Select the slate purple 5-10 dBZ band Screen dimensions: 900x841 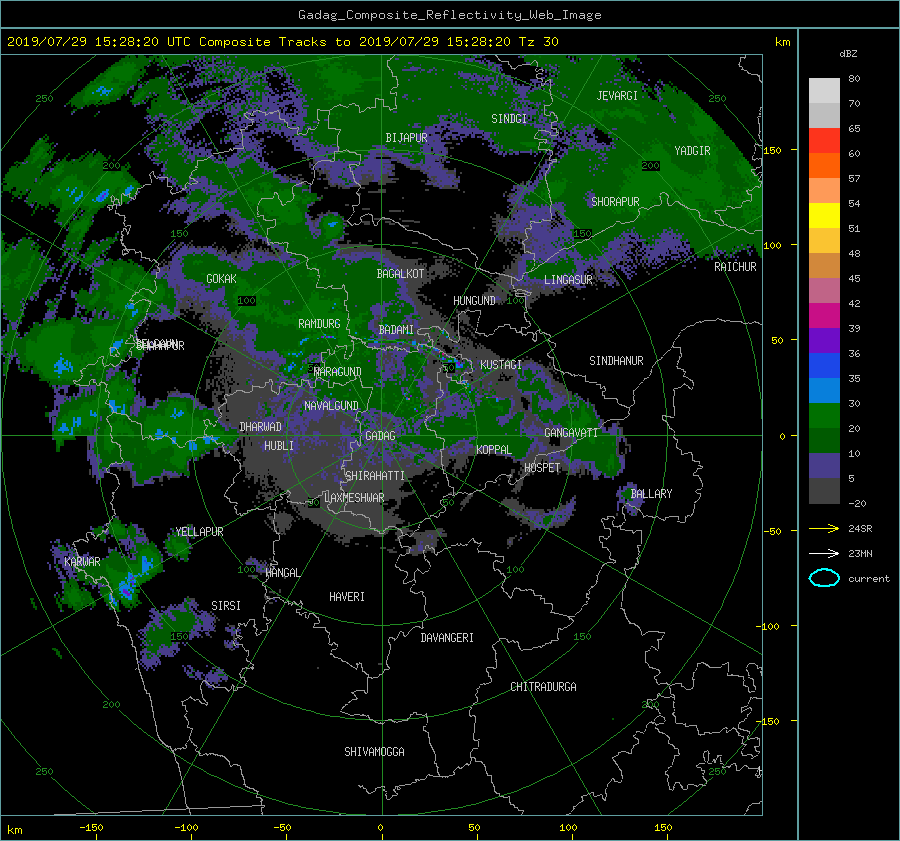tap(824, 466)
